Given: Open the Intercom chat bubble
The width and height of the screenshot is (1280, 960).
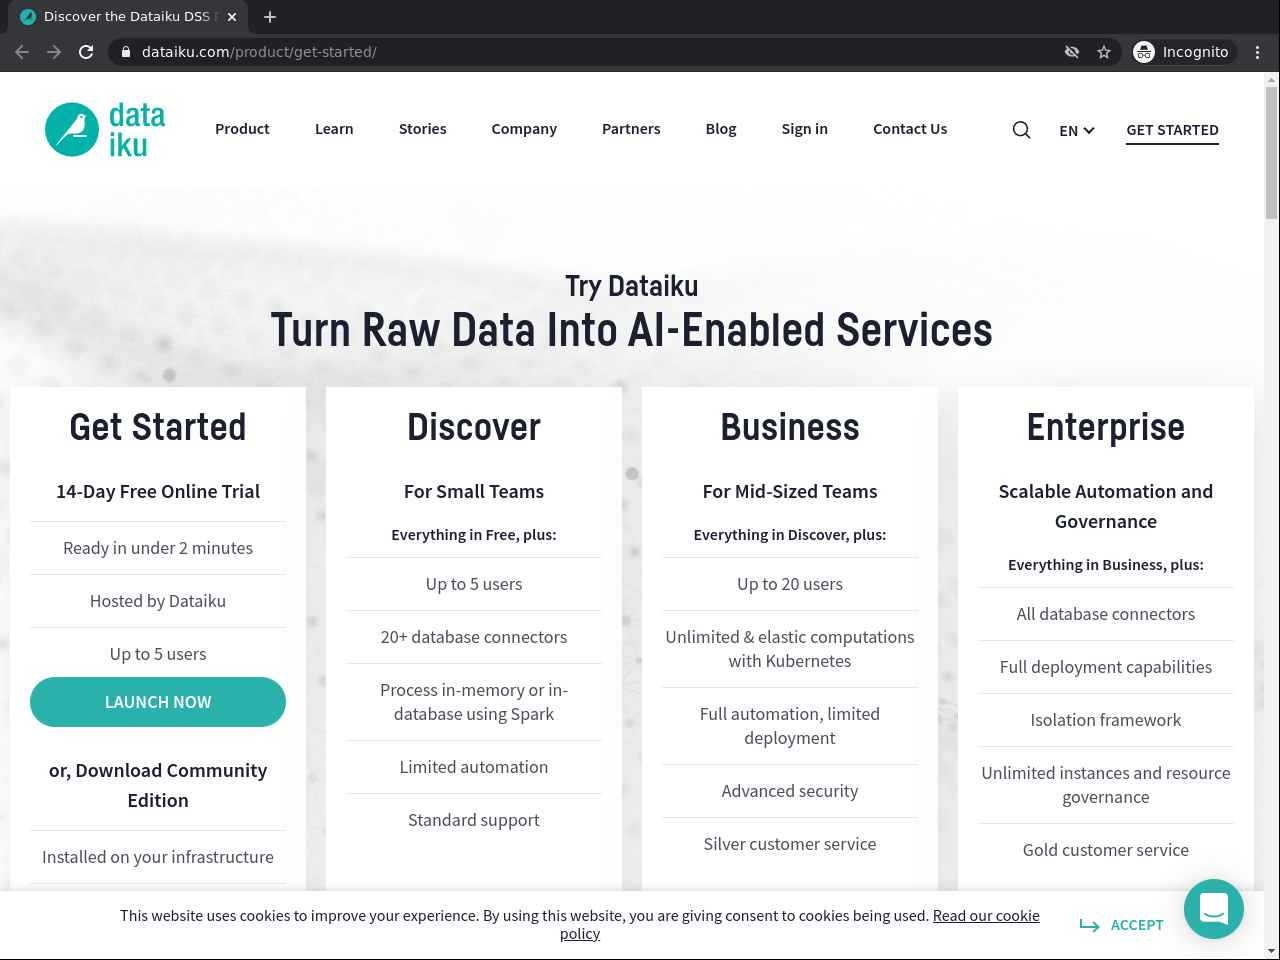Looking at the screenshot, I should click(1213, 909).
